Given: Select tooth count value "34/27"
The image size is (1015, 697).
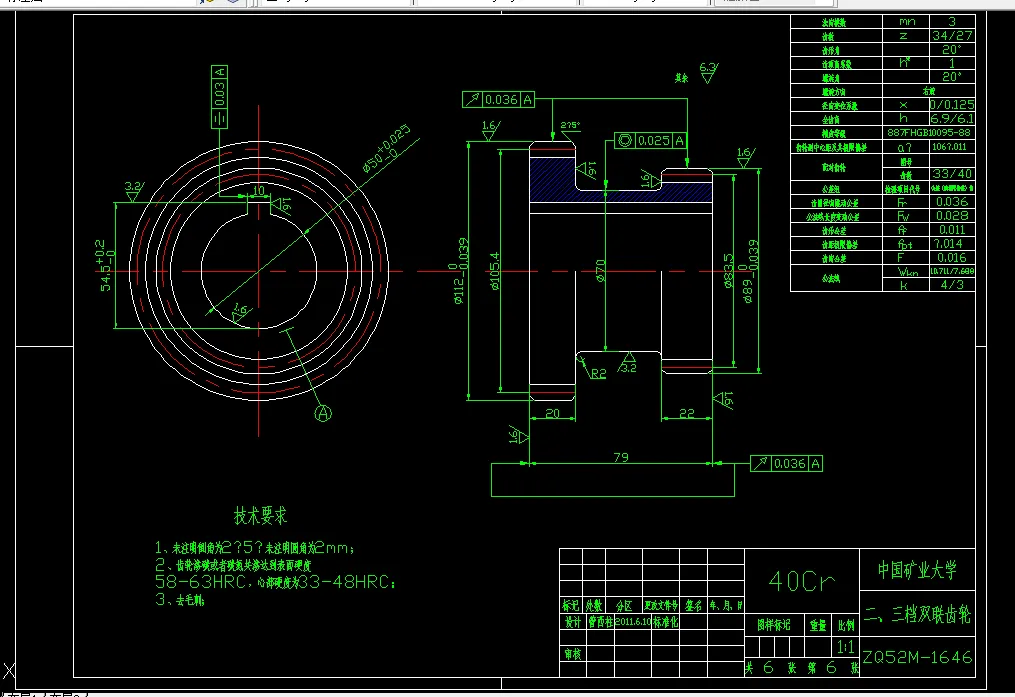Looking at the screenshot, I should 952,36.
